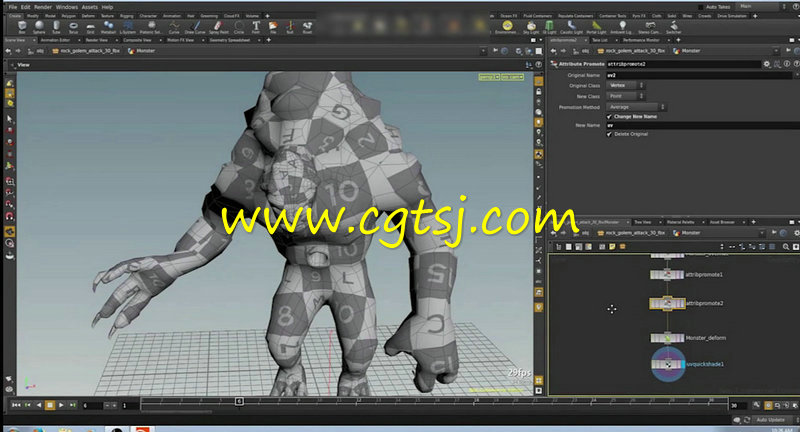Open the persp viewport dropdown

(489, 77)
